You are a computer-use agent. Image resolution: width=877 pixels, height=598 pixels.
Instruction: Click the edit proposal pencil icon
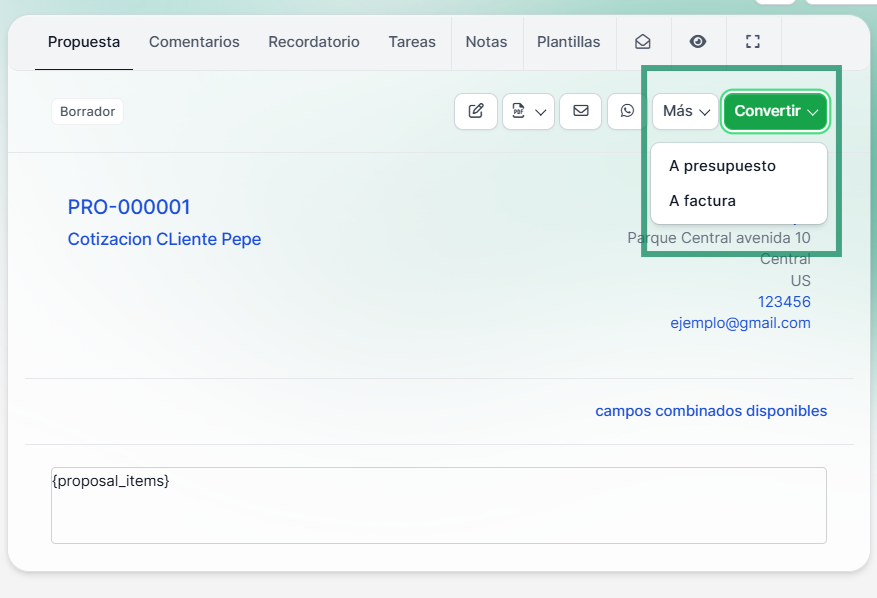476,111
